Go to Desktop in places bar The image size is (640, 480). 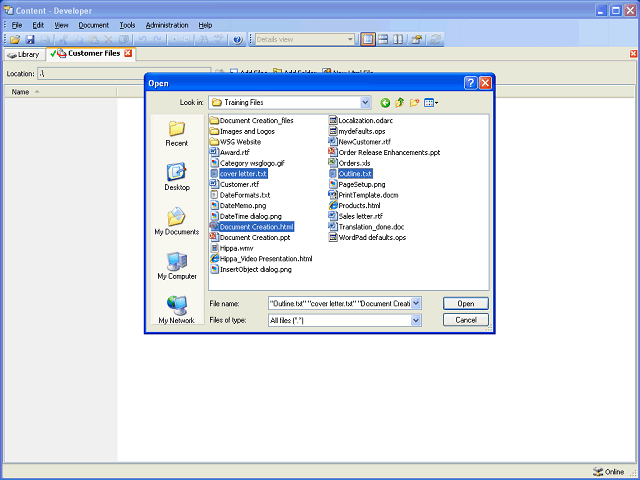(x=177, y=177)
